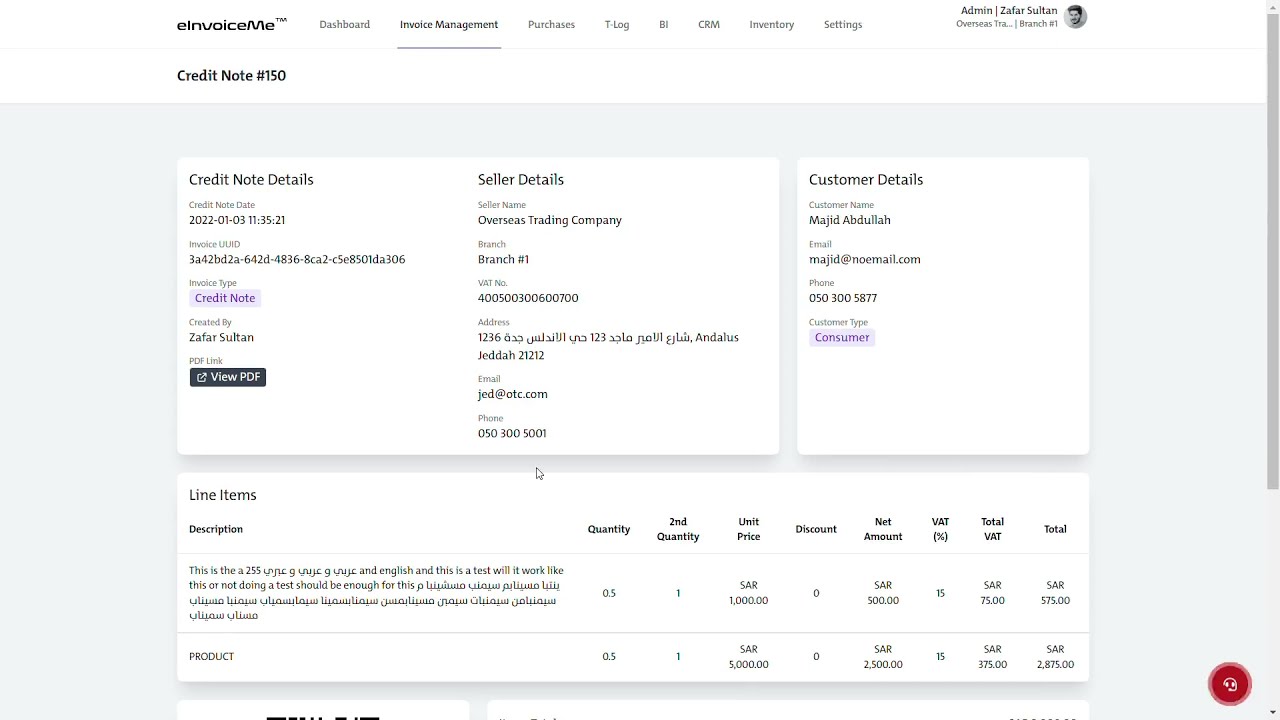
Task: Open the Settings menu
Action: click(x=842, y=24)
